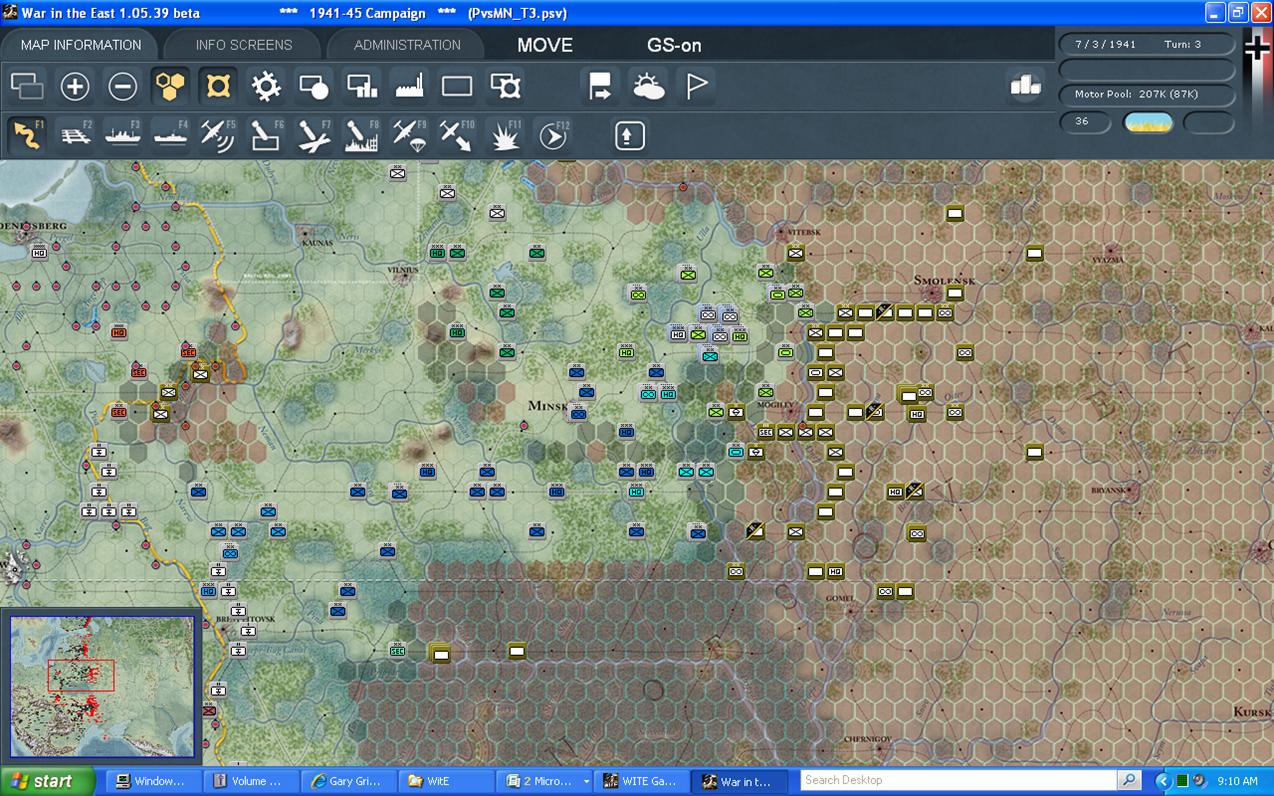Click the 36 value field
Viewport: 1274px width, 796px height.
tap(1085, 122)
